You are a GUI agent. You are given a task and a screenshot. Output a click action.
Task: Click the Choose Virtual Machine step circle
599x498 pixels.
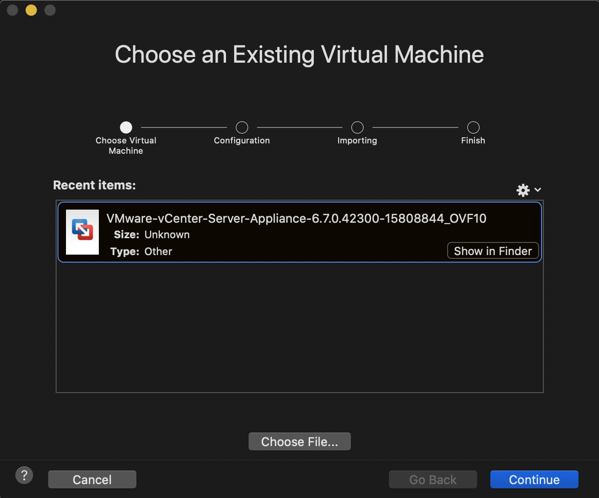click(126, 127)
